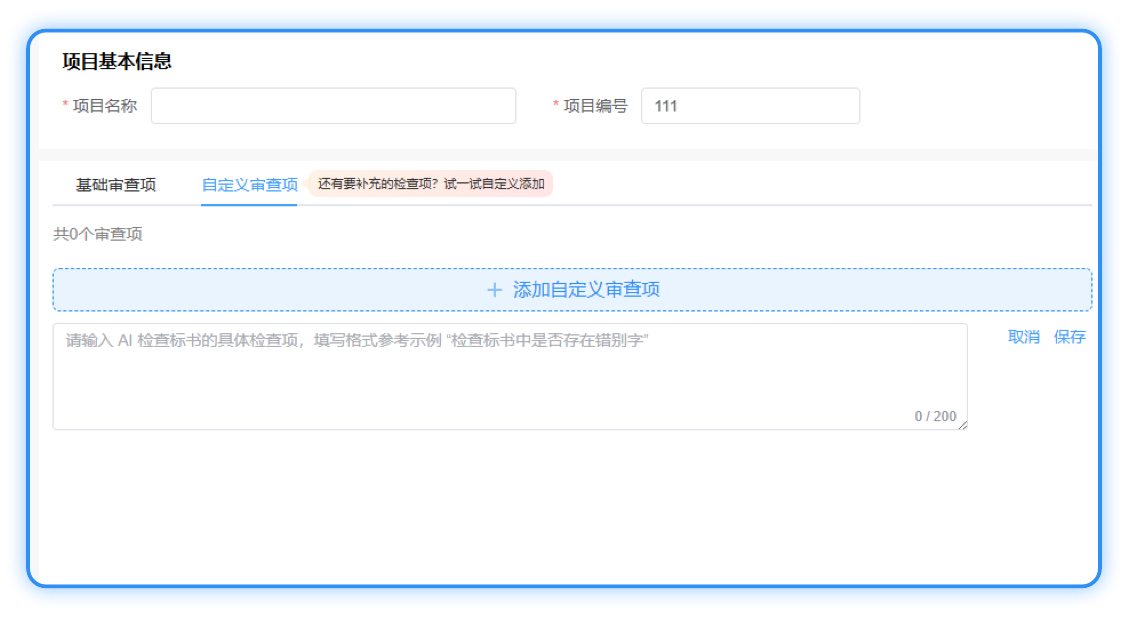This screenshot has width=1128, height=620.
Task: Click the 项目基本信息 section heading
Action: click(x=117, y=62)
